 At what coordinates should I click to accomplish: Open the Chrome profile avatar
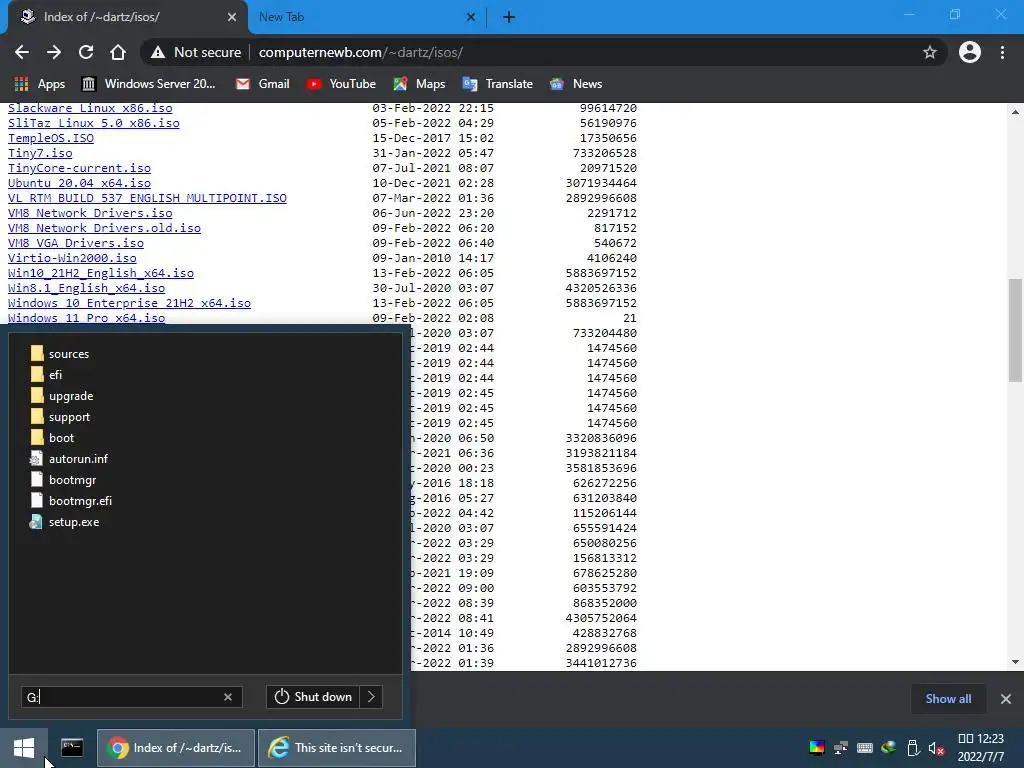pyautogui.click(x=970, y=52)
